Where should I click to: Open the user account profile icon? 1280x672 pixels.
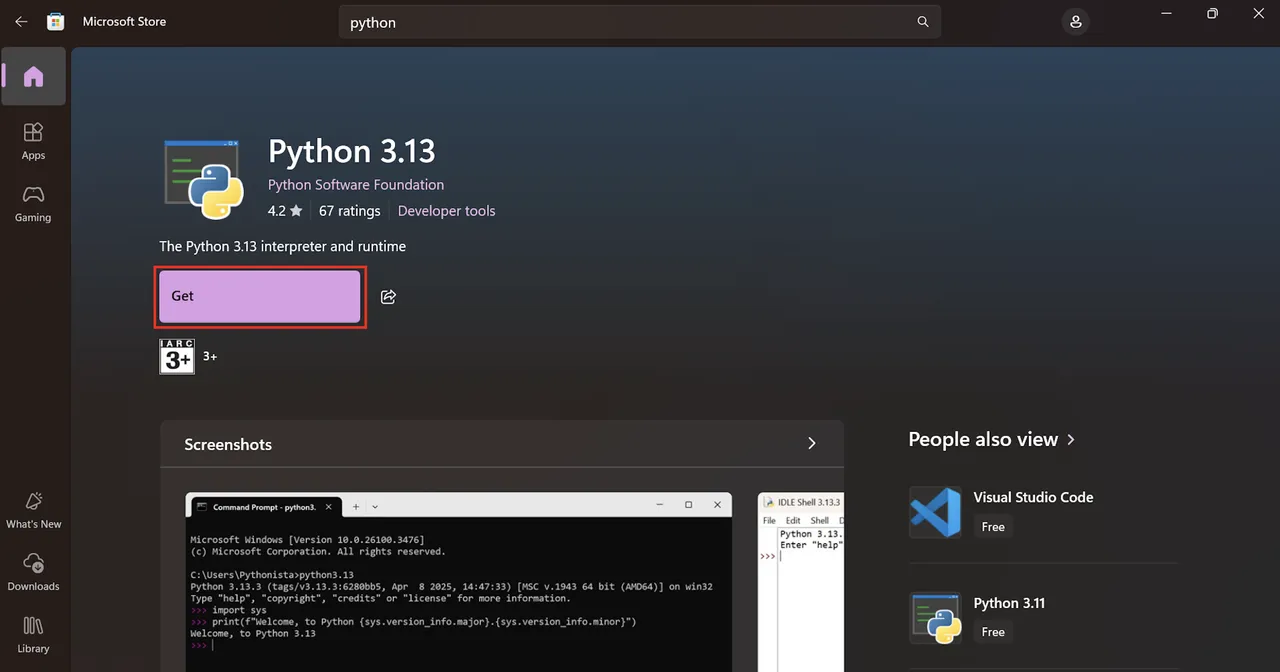(x=1075, y=21)
